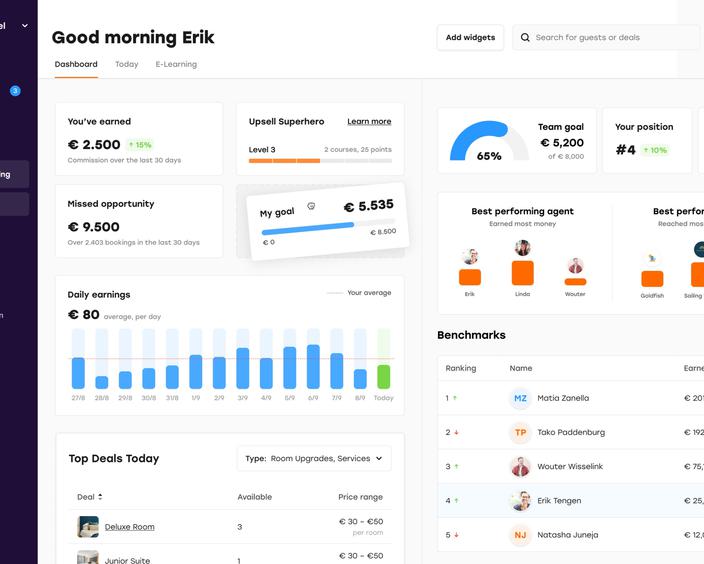Screen dimensions: 704x564
Task: Click the search magnifier icon
Action: pyautogui.click(x=525, y=38)
